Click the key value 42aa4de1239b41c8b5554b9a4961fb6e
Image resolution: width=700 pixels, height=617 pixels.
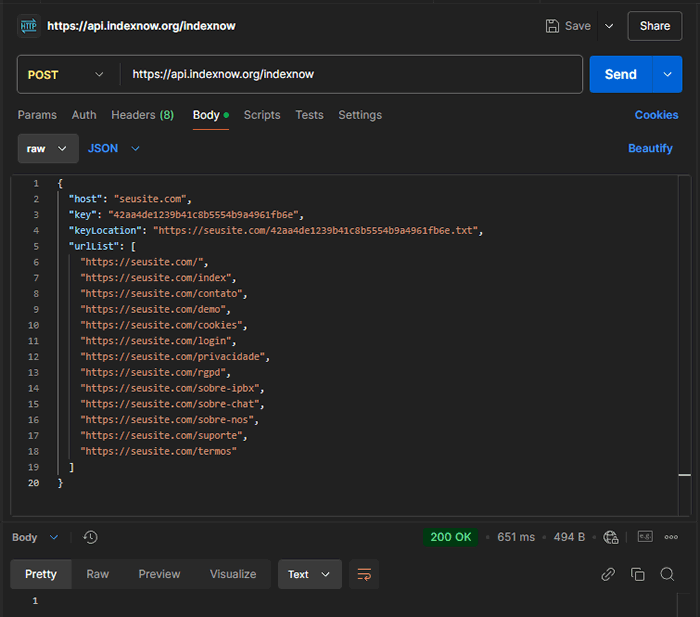[x=203, y=215]
